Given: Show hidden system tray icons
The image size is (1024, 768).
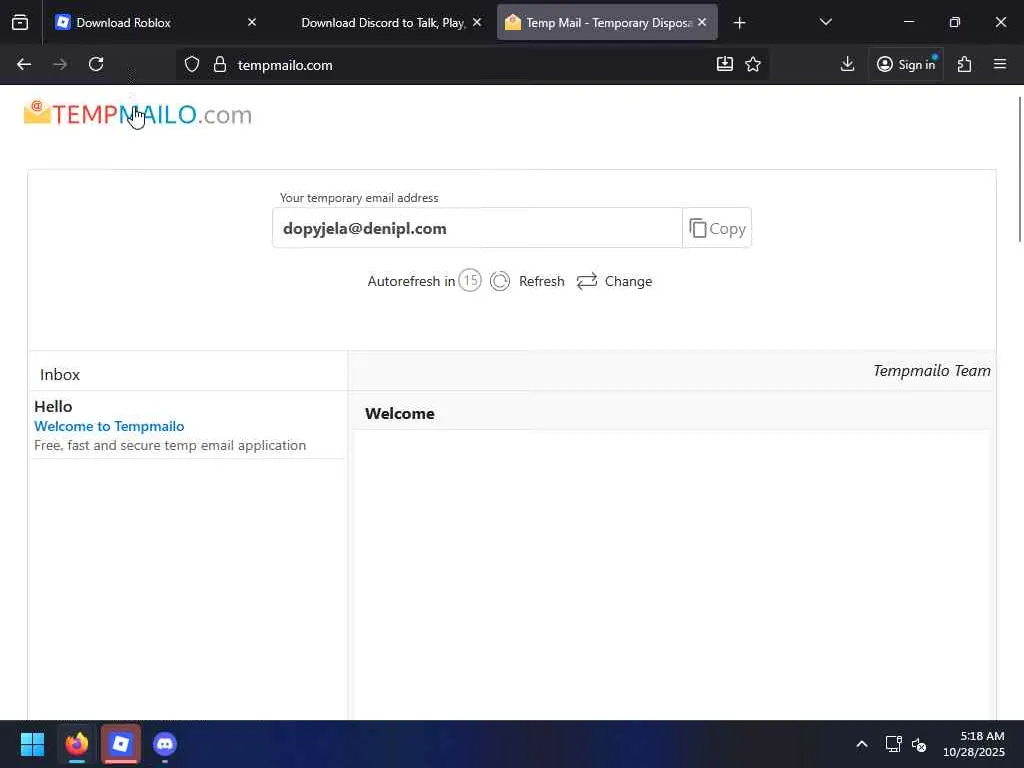Looking at the screenshot, I should click(x=862, y=744).
